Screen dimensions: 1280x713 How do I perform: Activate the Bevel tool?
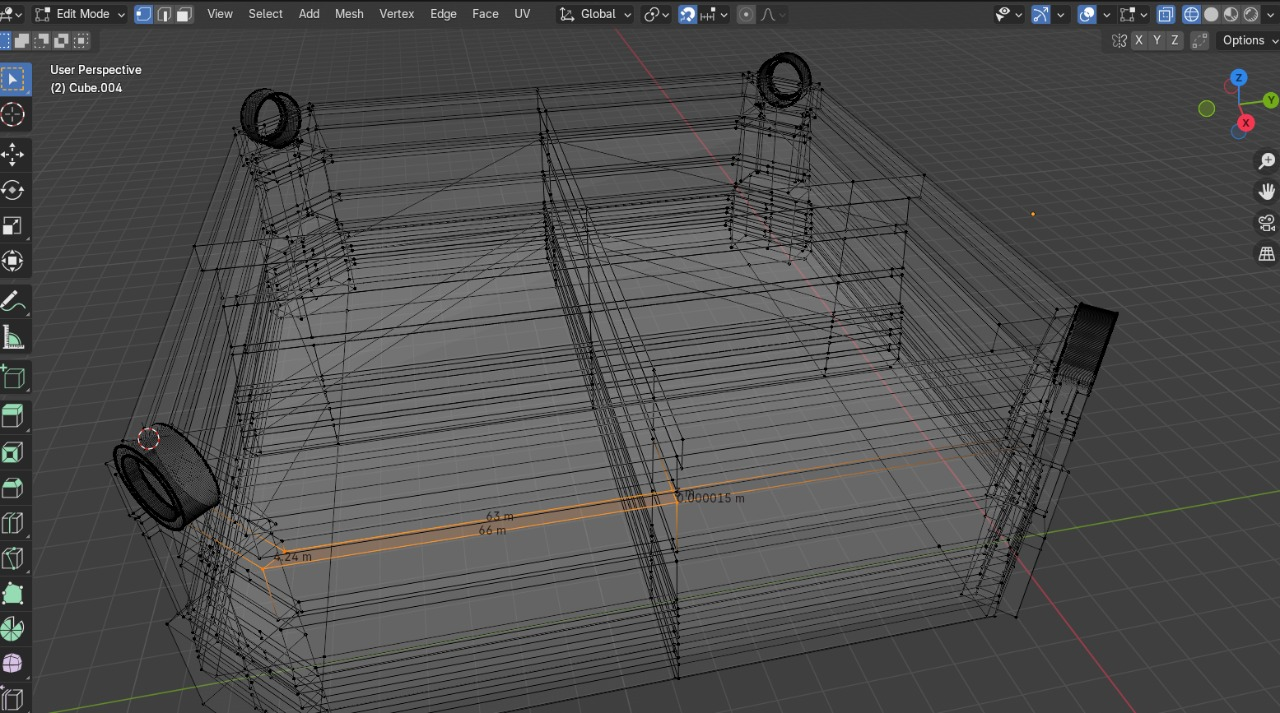click(13, 488)
